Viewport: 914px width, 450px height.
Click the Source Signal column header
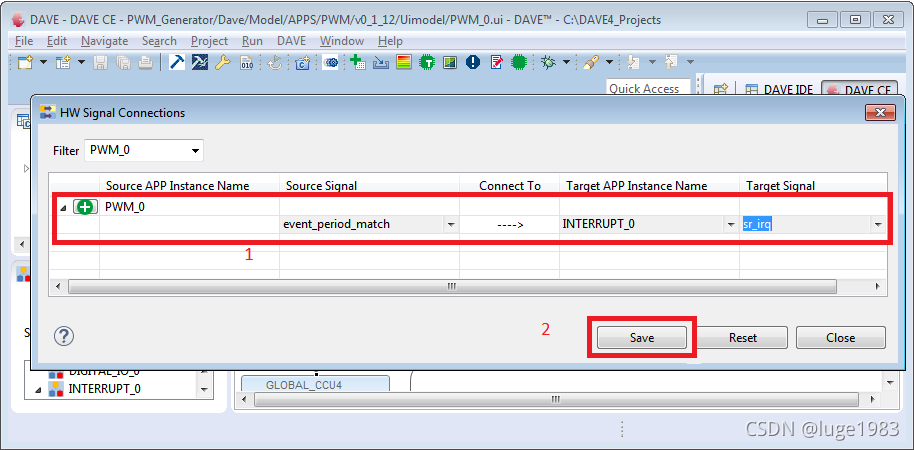click(369, 185)
